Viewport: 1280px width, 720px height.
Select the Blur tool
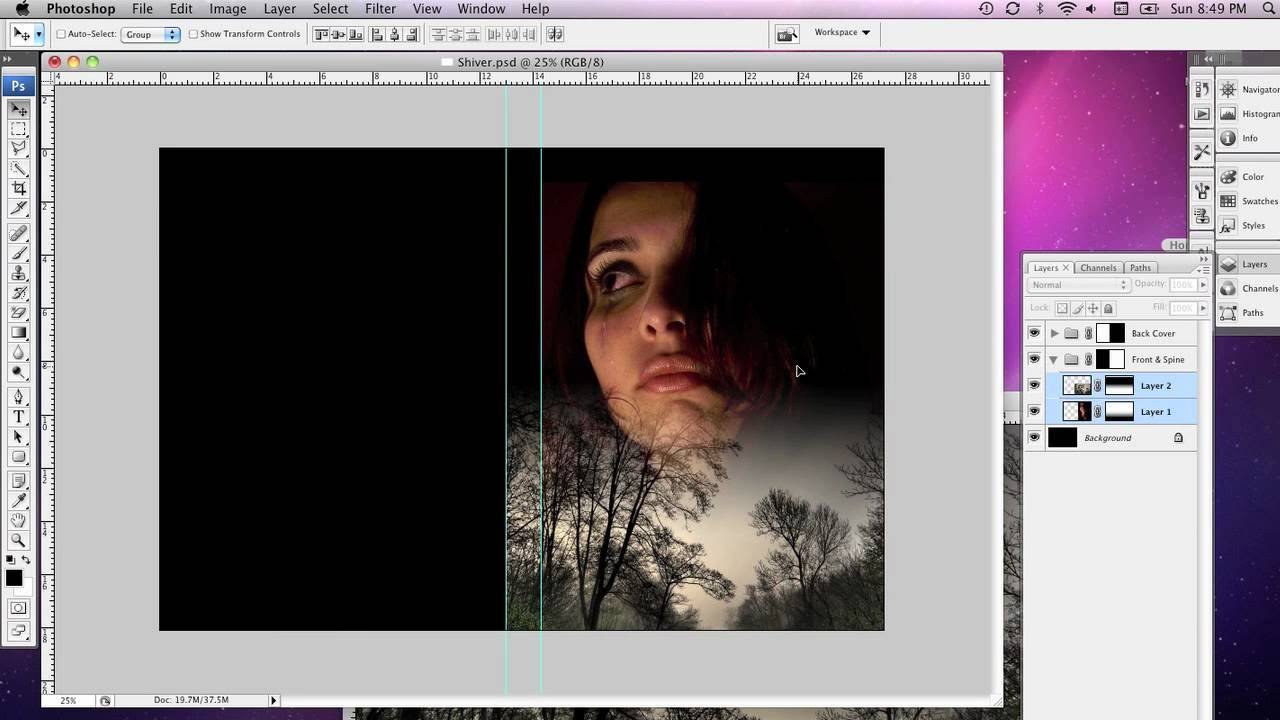click(18, 353)
